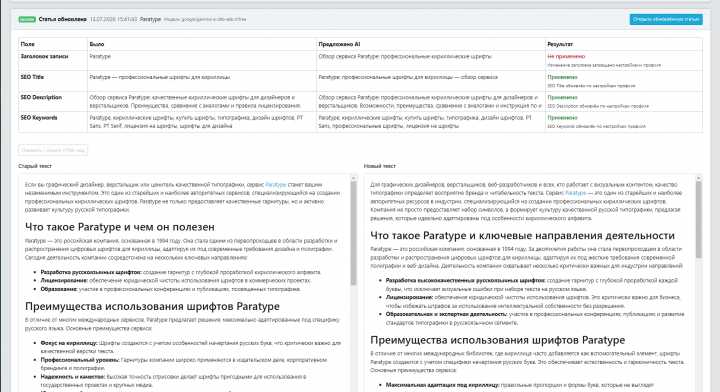This screenshot has height=392, width=720.
Task: Click the old text panel scrollbar thumb
Action: click(354, 233)
